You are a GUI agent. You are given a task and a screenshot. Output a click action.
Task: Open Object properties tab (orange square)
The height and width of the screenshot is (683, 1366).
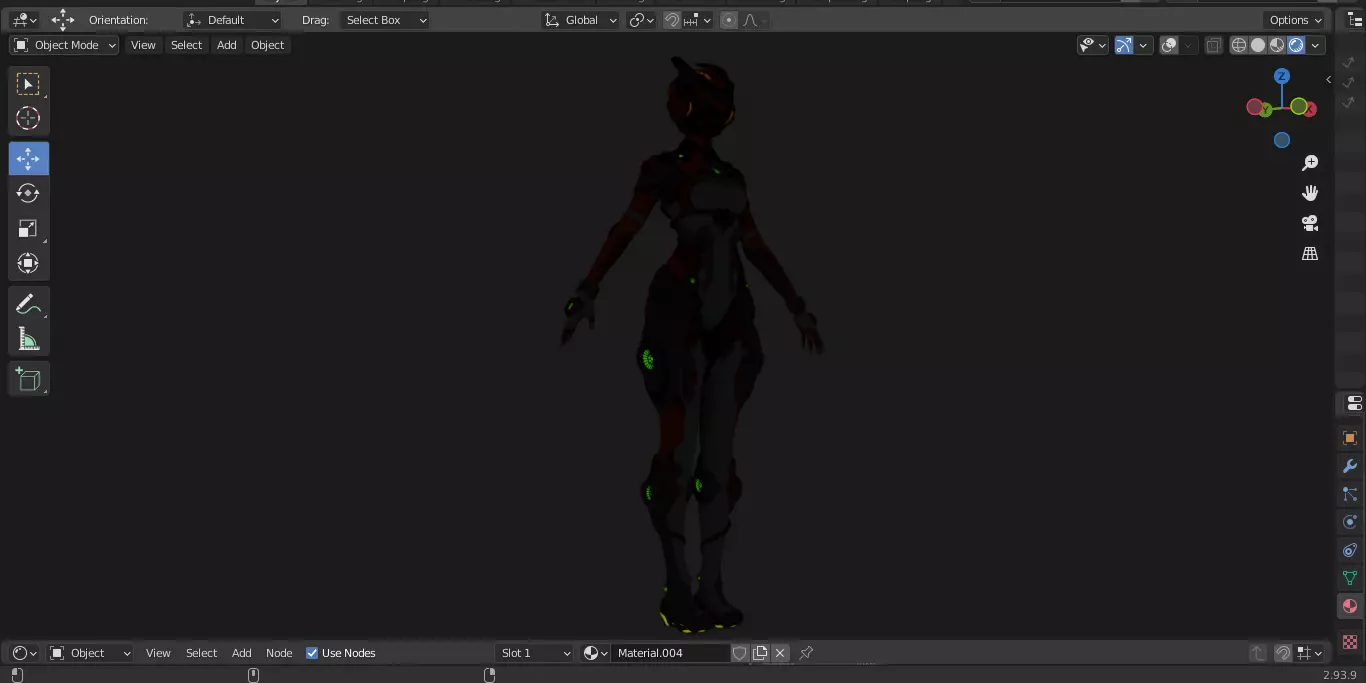pos(1350,438)
